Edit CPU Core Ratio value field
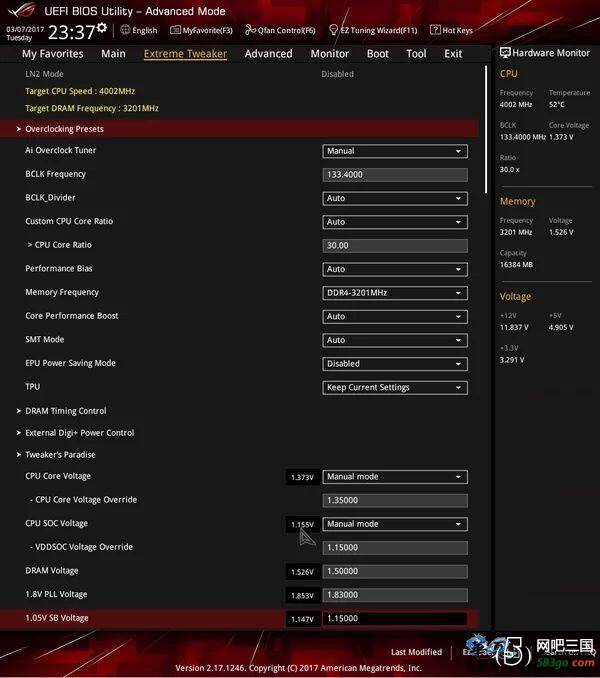Image resolution: width=600 pixels, height=678 pixels. click(x=395, y=246)
